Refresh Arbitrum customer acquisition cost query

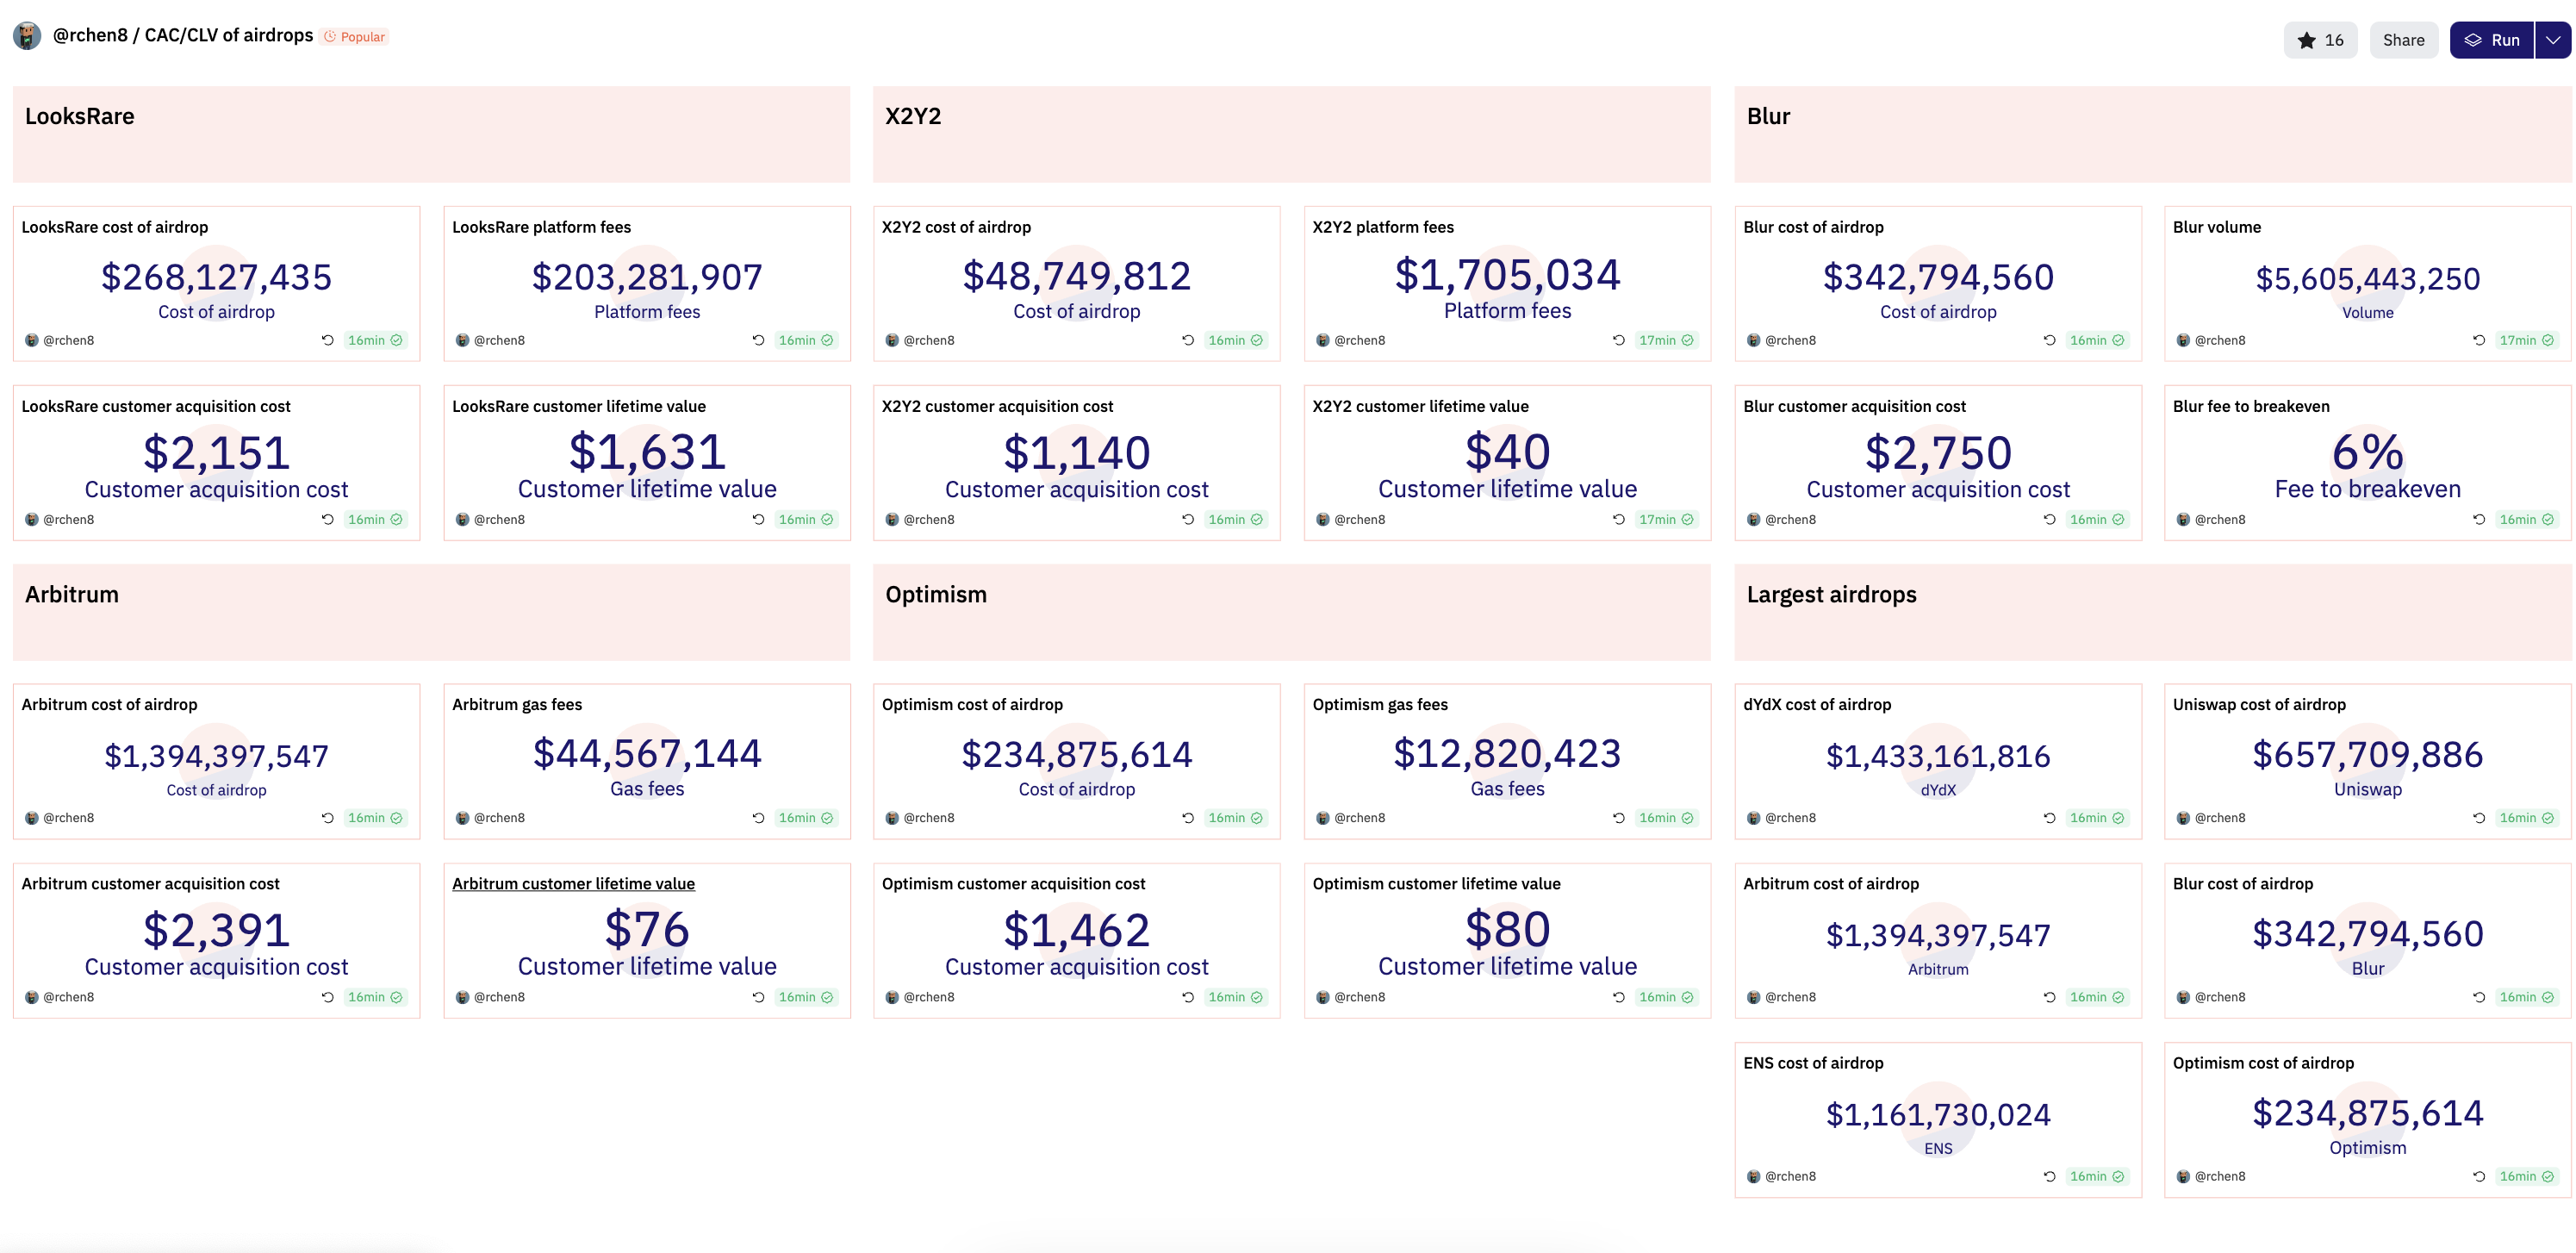[x=327, y=997]
